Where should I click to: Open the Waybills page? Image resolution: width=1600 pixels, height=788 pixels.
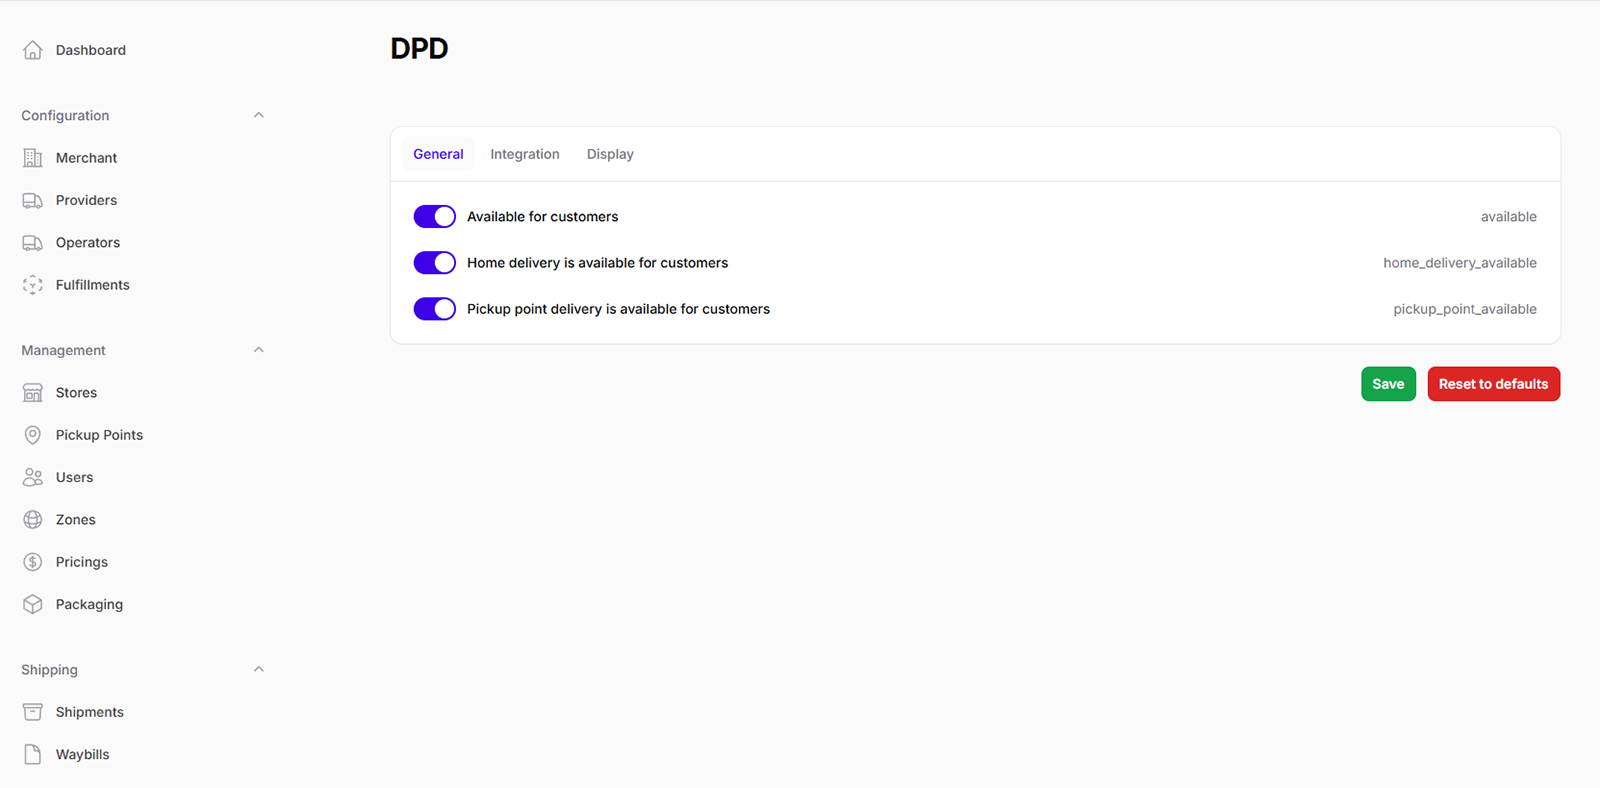point(83,754)
